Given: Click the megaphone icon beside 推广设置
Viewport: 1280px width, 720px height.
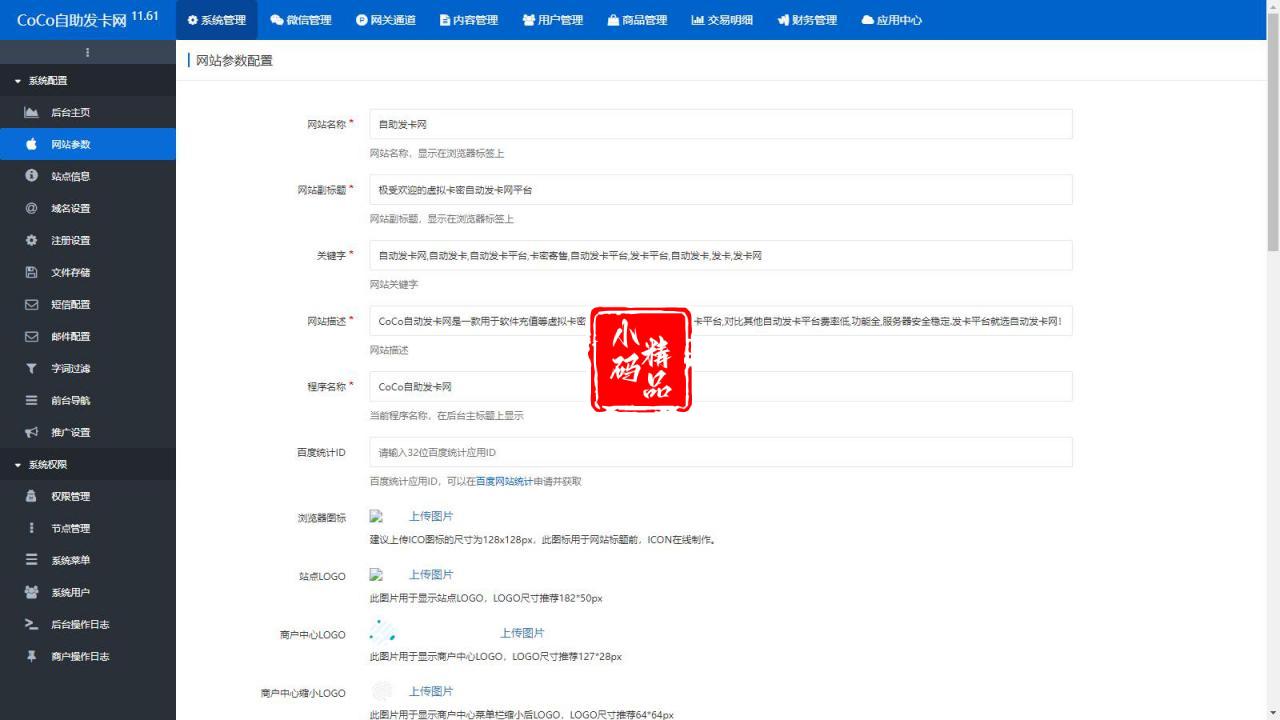Looking at the screenshot, I should pyautogui.click(x=31, y=432).
